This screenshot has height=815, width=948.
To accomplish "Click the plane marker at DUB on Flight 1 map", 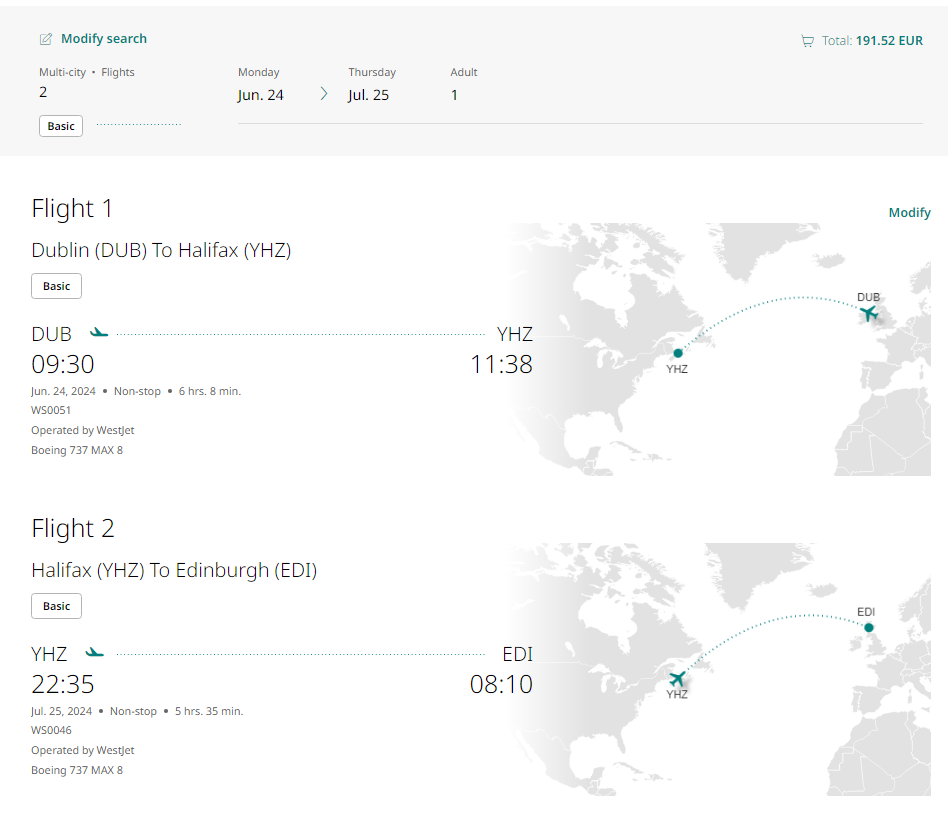I will click(869, 313).
